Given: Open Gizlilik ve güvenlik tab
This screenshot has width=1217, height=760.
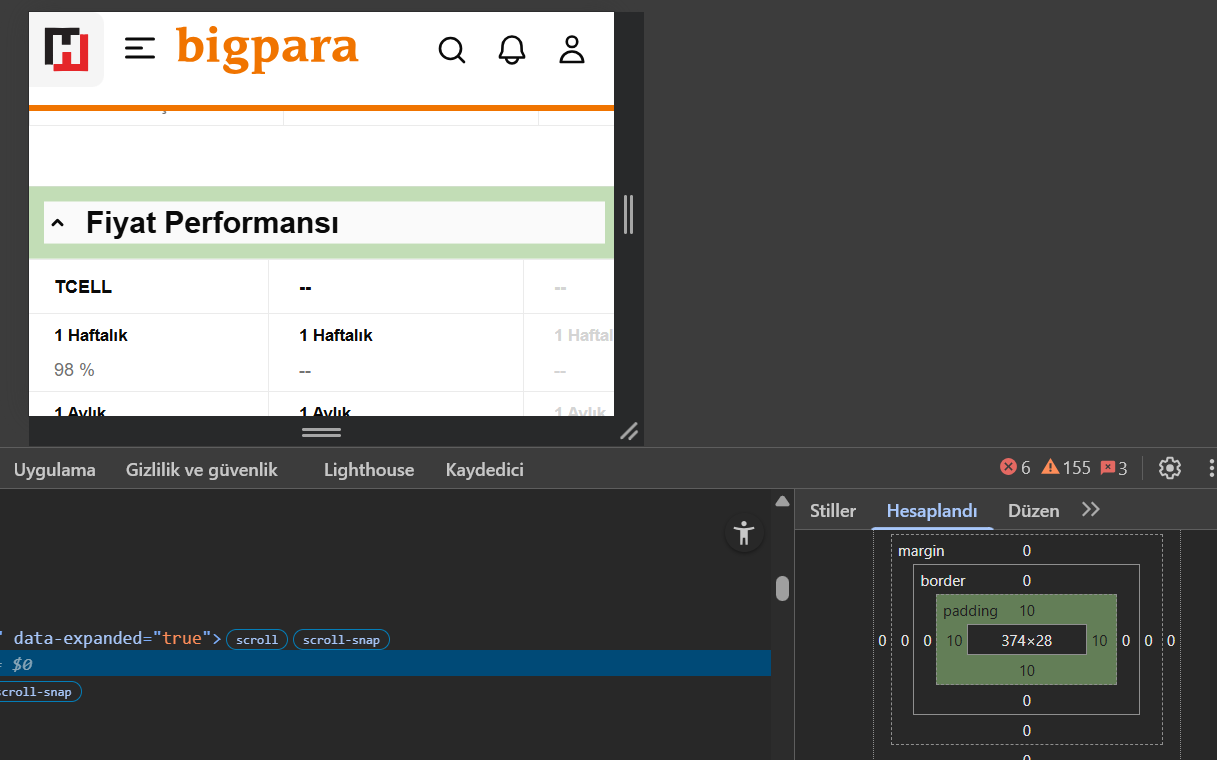Looking at the screenshot, I should coord(202,469).
